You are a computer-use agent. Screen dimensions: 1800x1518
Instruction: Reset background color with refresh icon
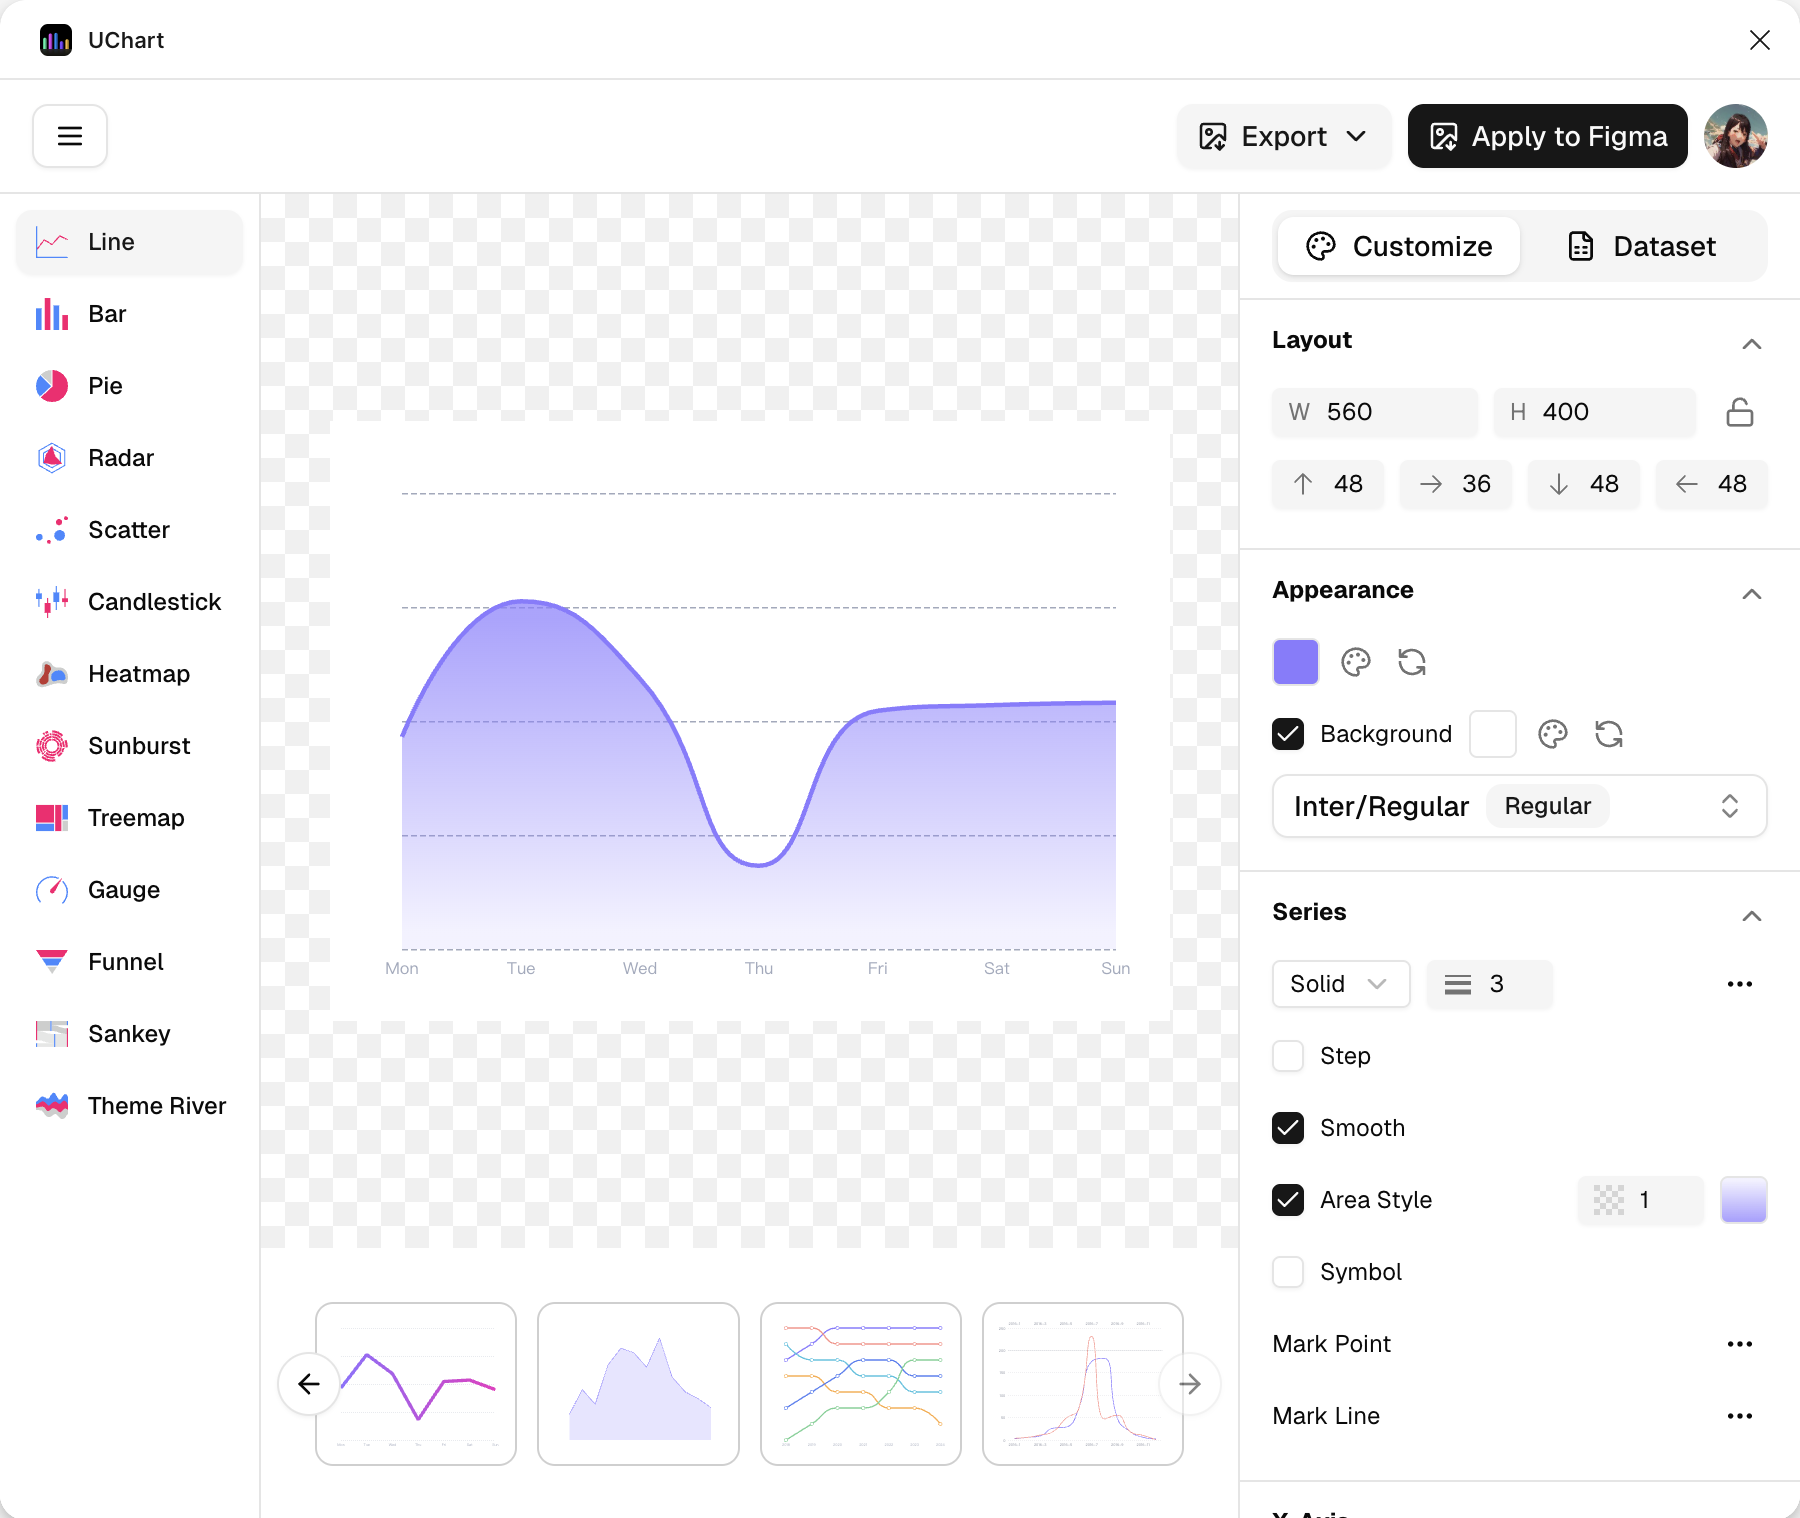(1608, 734)
